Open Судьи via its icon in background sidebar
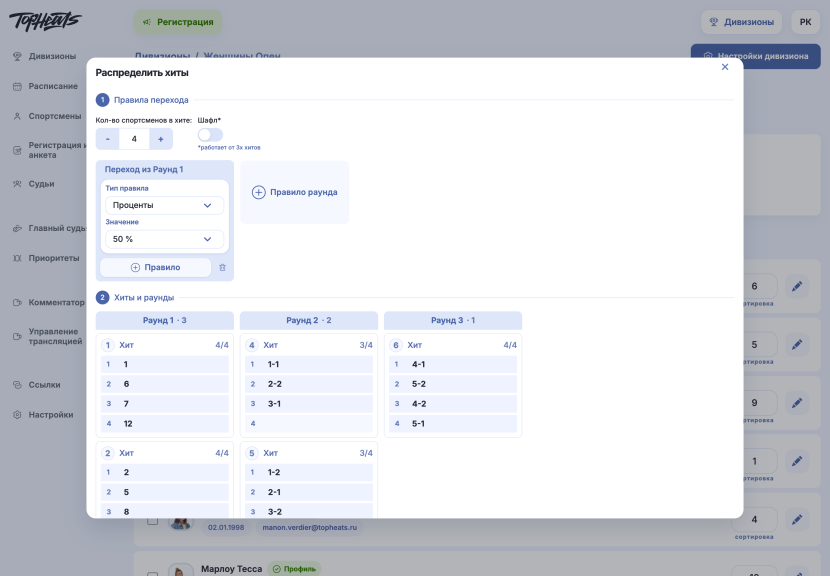Image resolution: width=830 pixels, height=576 pixels. click(x=17, y=184)
